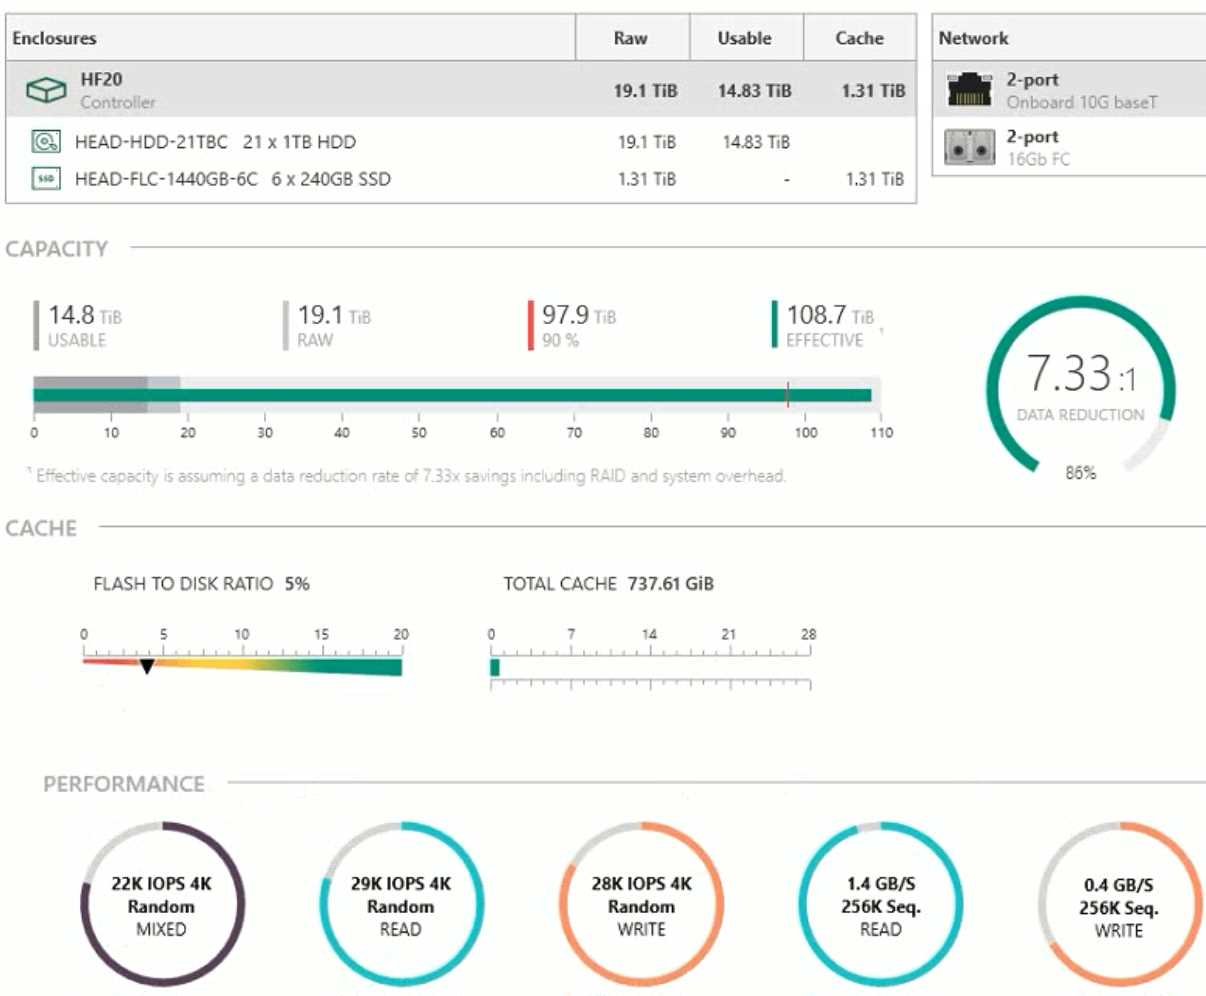Click the HEAD-FLC-1440GB-6C row's raw 1.31 TiB value

tap(647, 179)
